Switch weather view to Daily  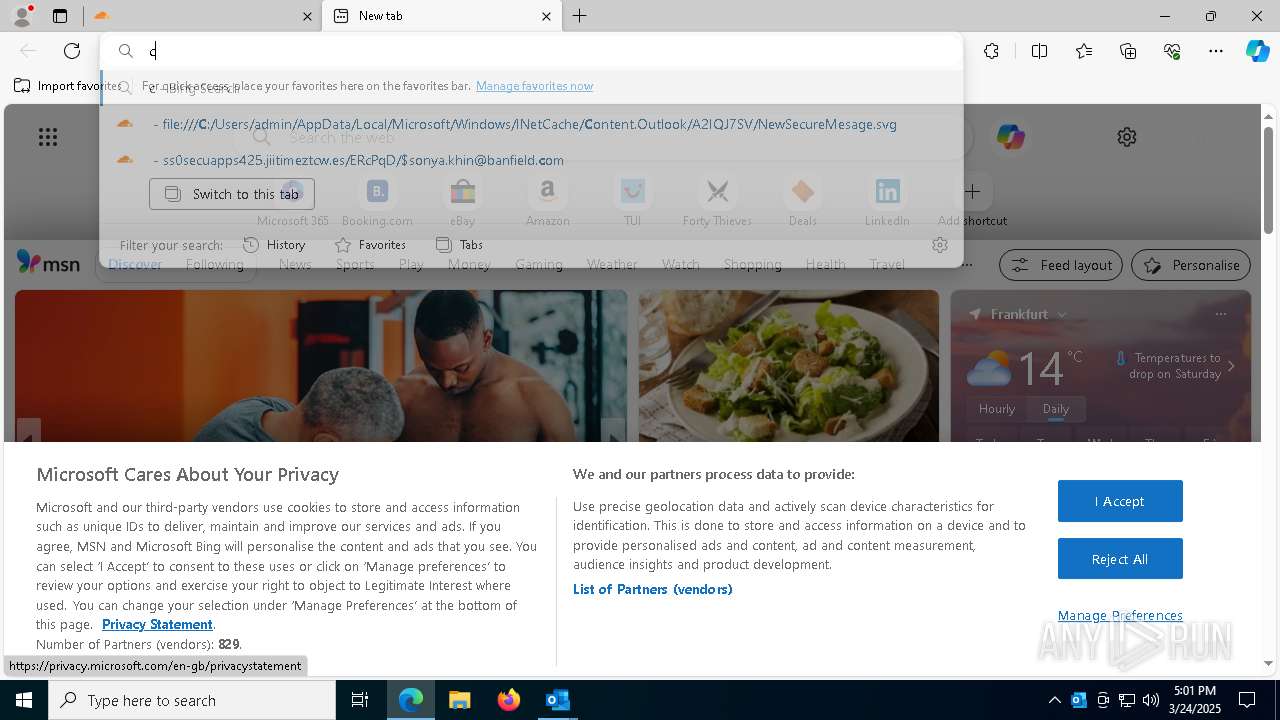[x=1056, y=409]
